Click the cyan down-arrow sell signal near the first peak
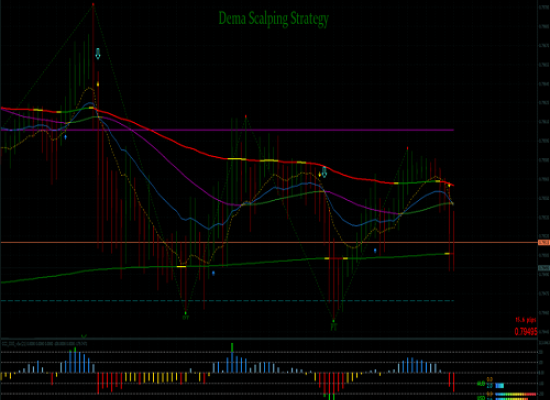550x400 pixels. [x=98, y=54]
